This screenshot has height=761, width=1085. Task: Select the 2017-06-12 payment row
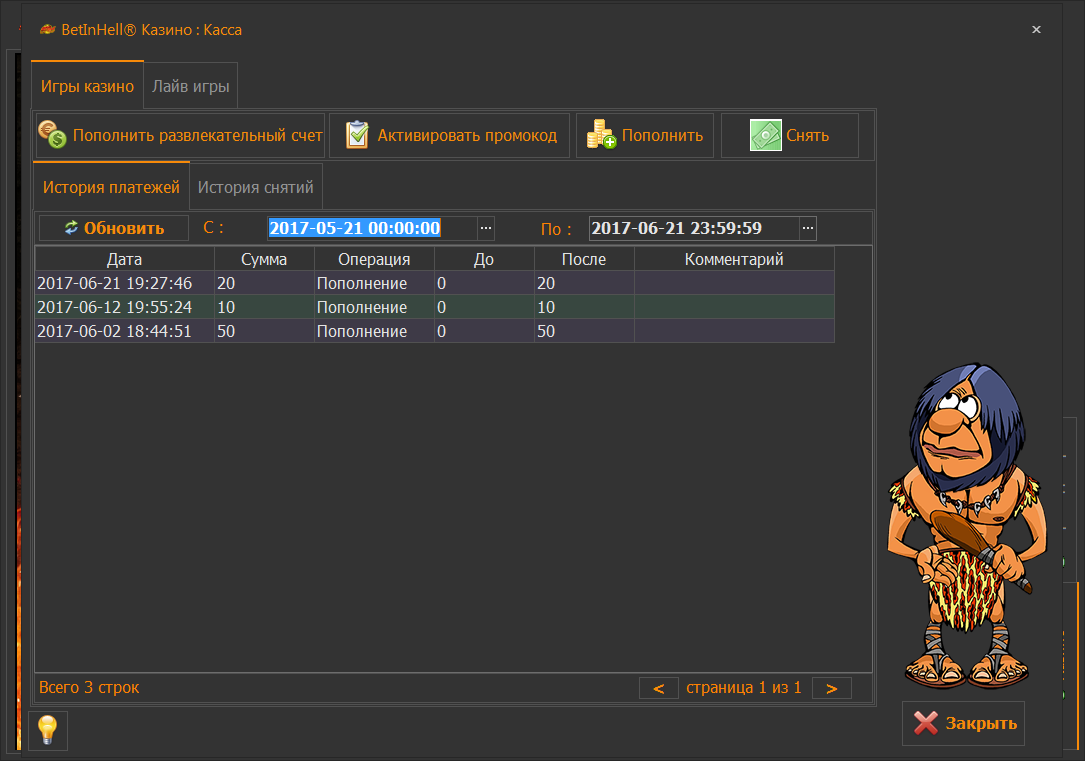pos(434,307)
